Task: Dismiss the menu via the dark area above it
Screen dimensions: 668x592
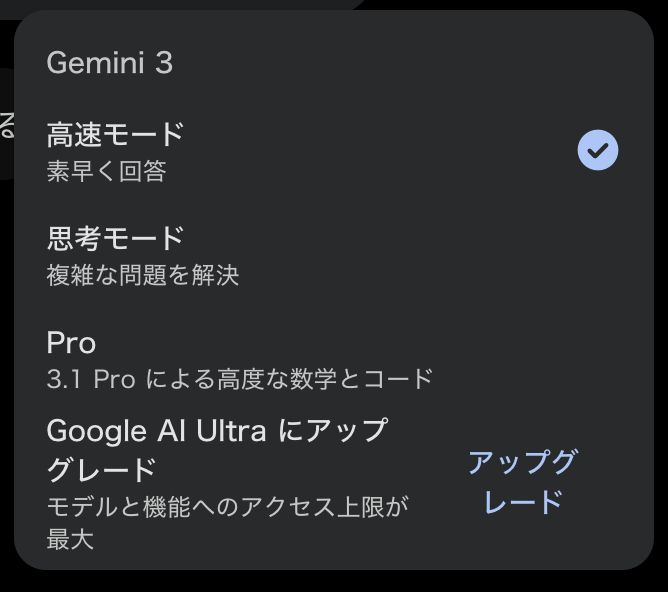Action: (x=520, y=4)
